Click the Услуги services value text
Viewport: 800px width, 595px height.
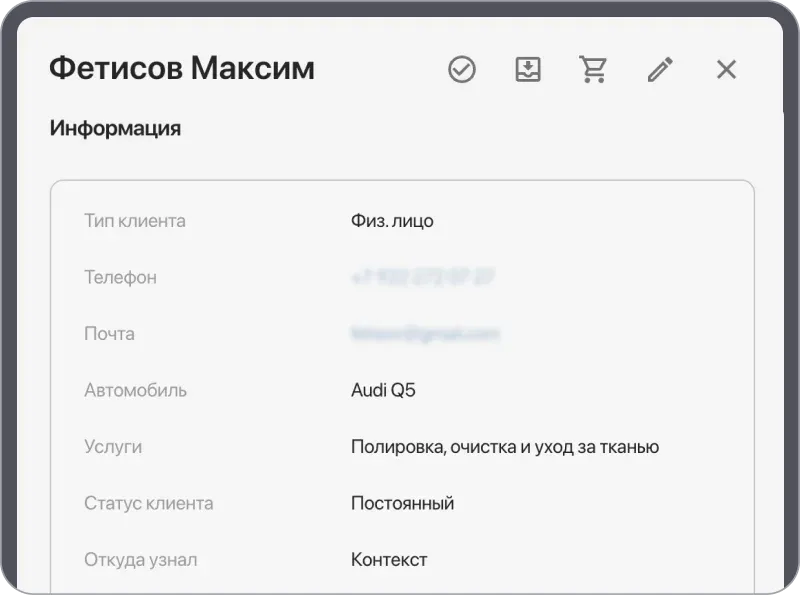coord(505,447)
